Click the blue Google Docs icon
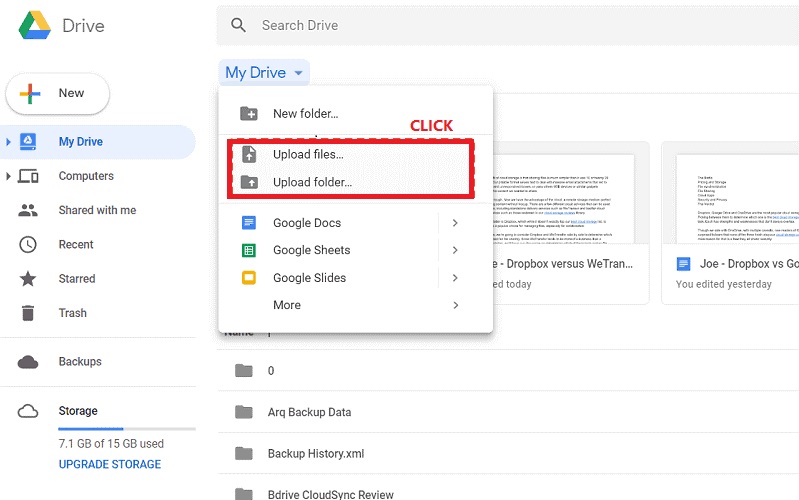The width and height of the screenshot is (799, 500). [x=249, y=223]
